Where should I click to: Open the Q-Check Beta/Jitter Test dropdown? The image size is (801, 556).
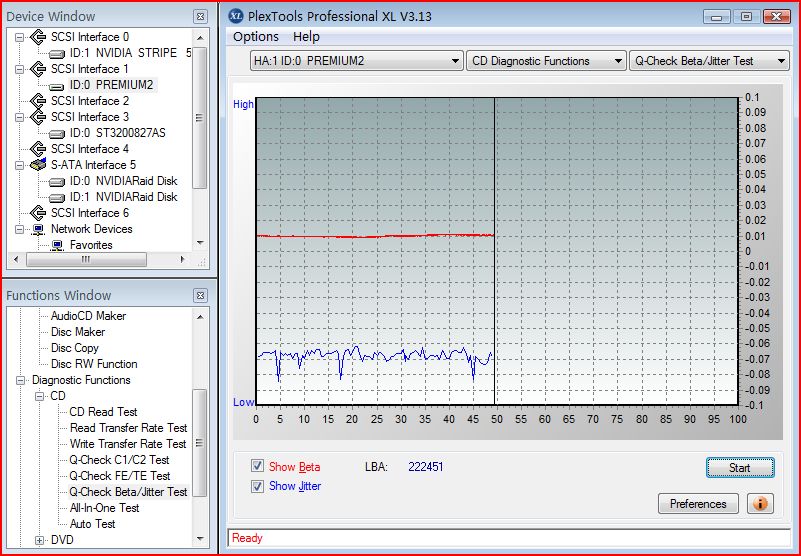pos(710,61)
